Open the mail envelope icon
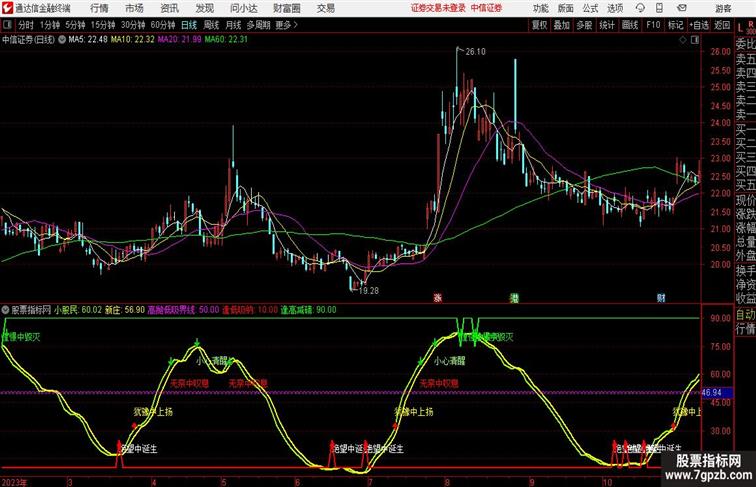This screenshot has width=756, height=487. point(682,8)
